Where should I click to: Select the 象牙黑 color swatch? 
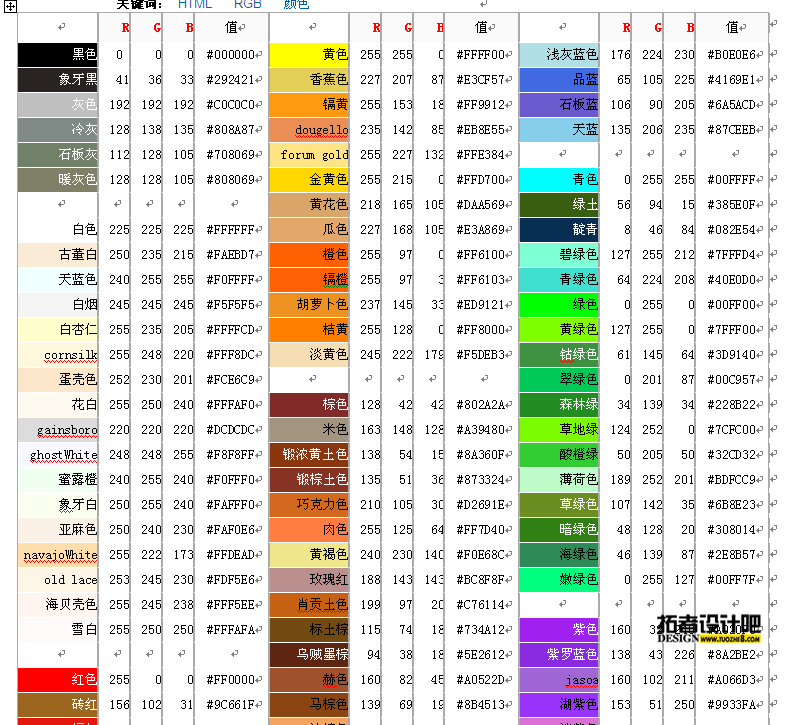tap(58, 80)
